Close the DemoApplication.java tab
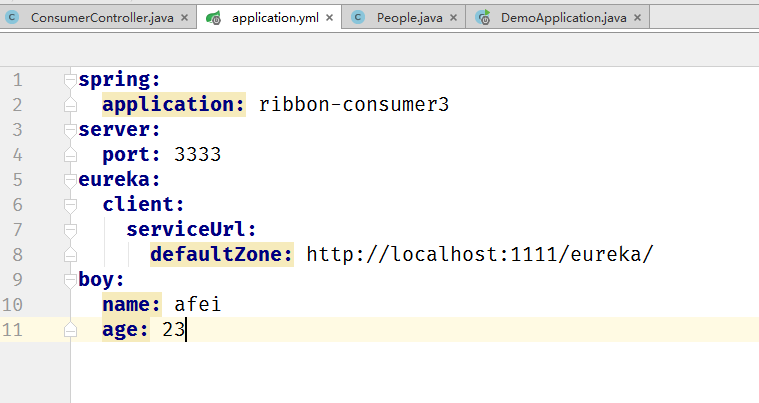 (x=638, y=18)
